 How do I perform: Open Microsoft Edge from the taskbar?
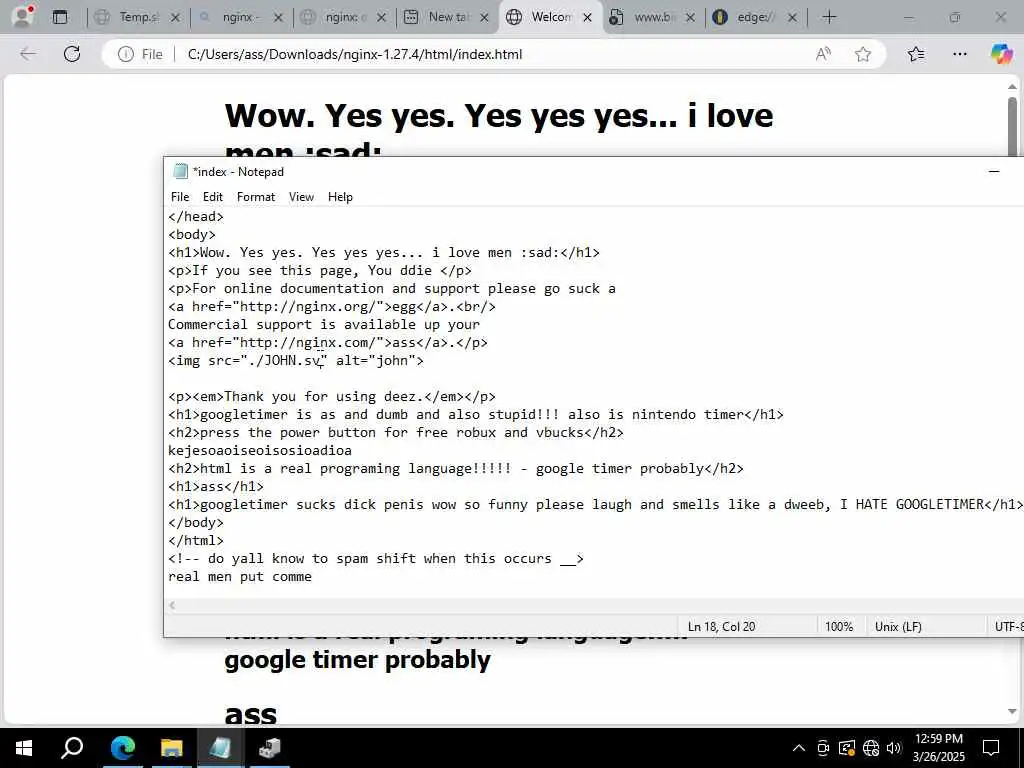tap(122, 748)
